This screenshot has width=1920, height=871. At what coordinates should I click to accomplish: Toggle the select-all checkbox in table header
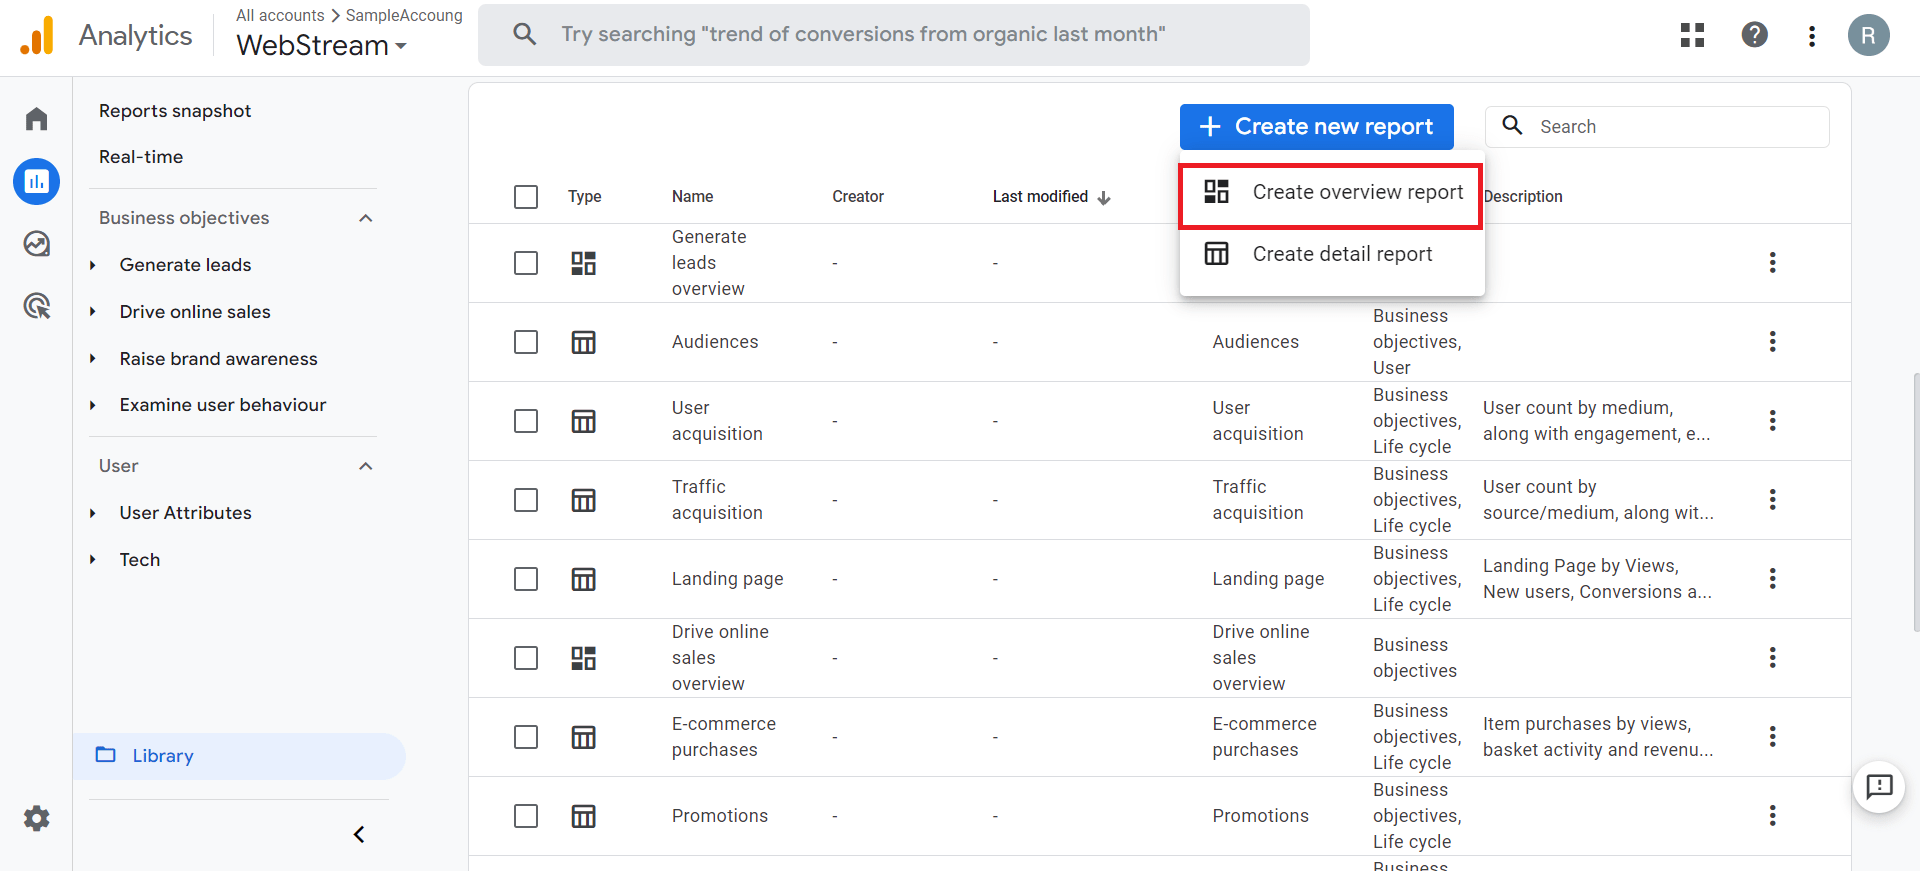pyautogui.click(x=526, y=197)
